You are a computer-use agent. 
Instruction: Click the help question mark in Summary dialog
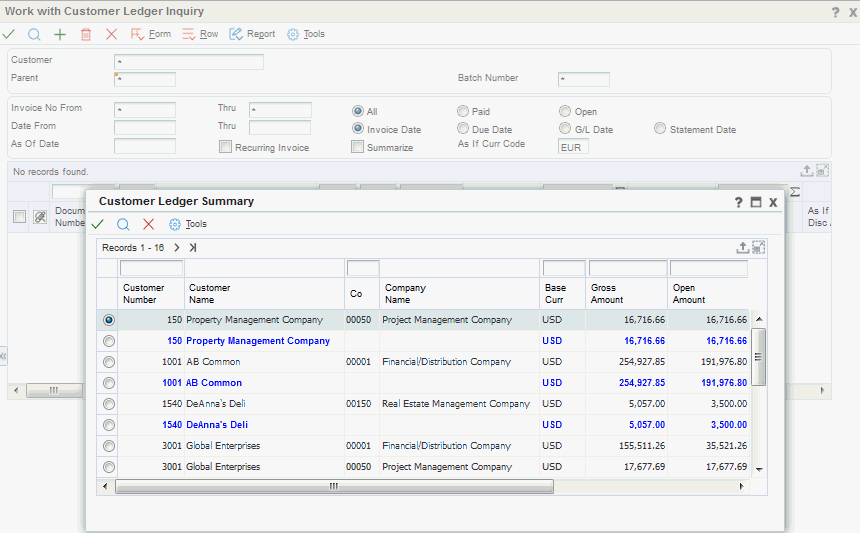point(738,202)
